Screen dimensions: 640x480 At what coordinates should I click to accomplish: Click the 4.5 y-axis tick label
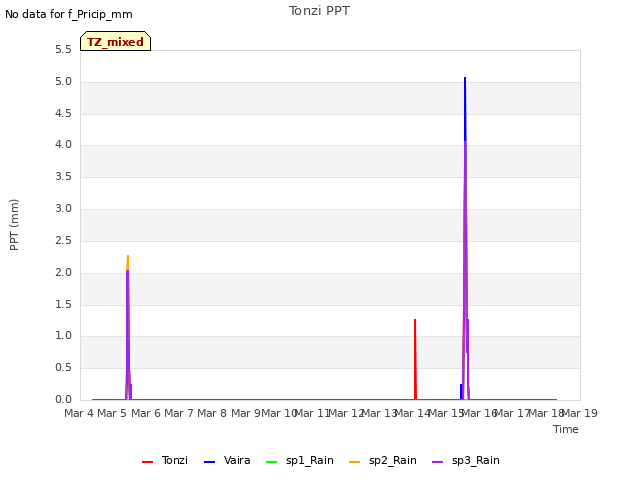pos(63,113)
